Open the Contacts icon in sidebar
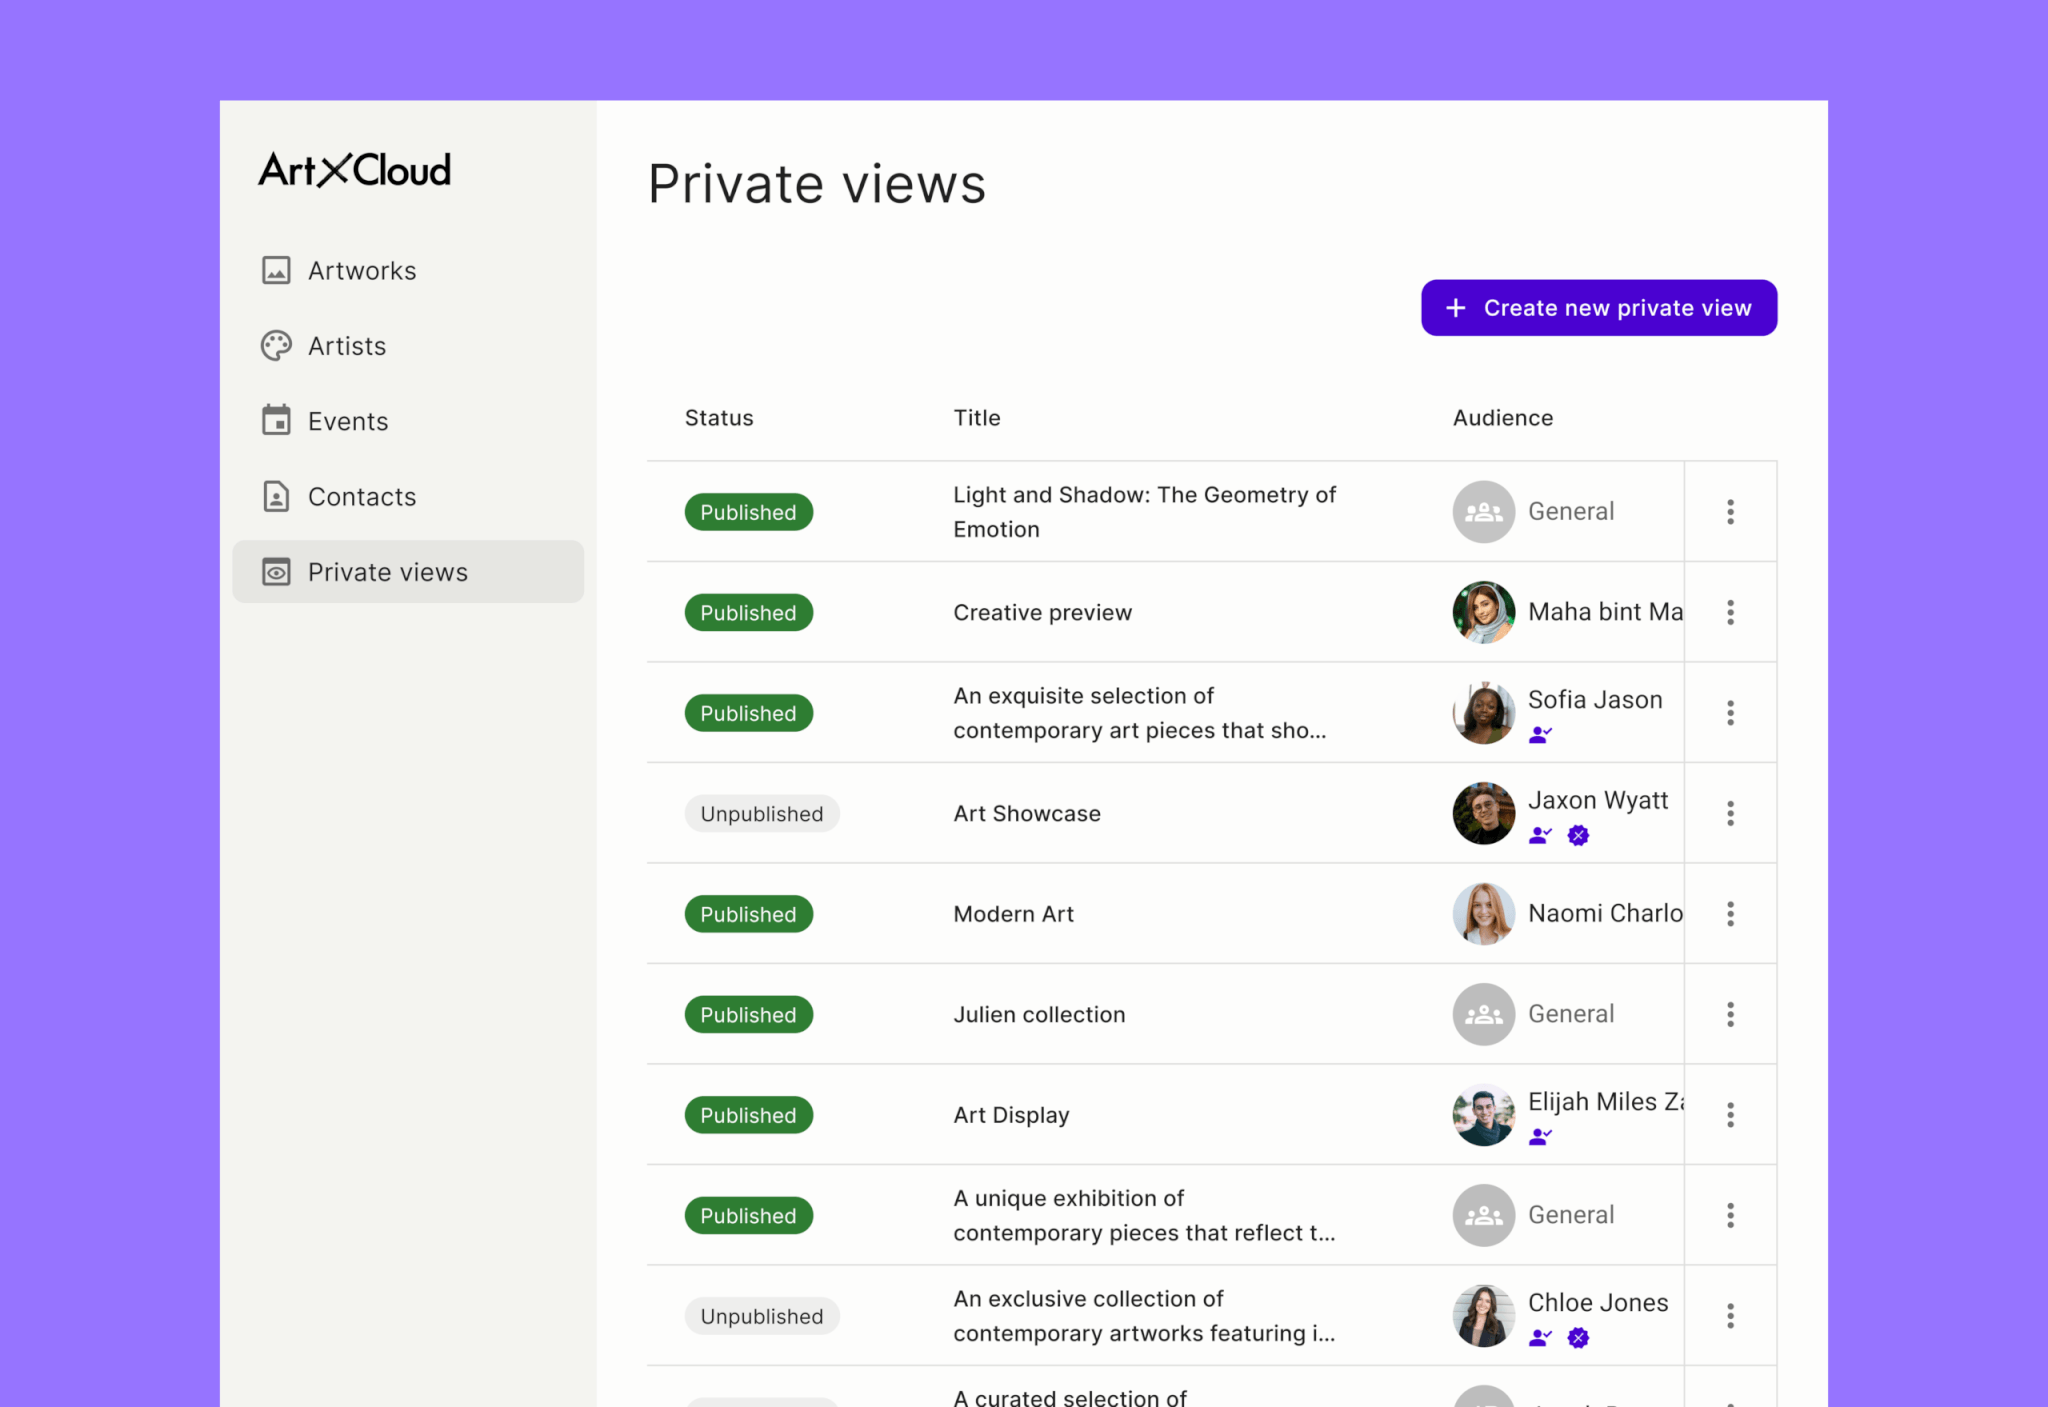2048x1407 pixels. pos(276,496)
